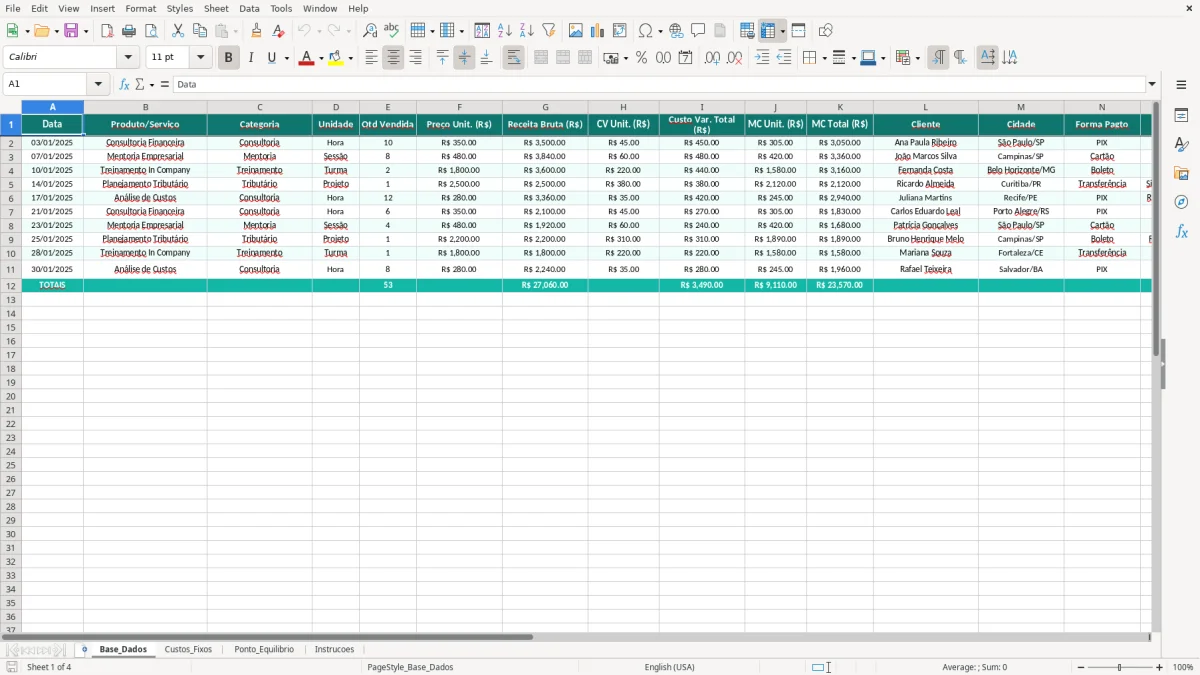Open sidebar Gallery panel
The image size is (1200, 675).
coord(1181,174)
